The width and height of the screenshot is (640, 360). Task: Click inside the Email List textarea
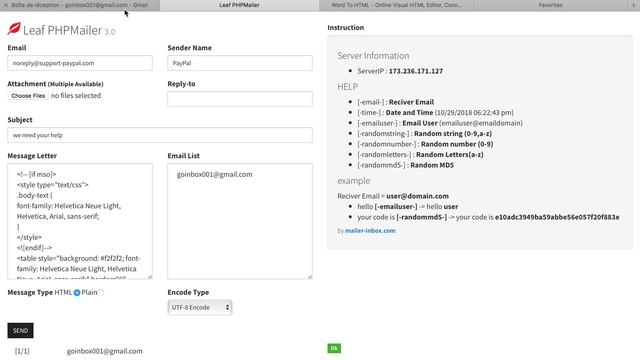(x=240, y=221)
